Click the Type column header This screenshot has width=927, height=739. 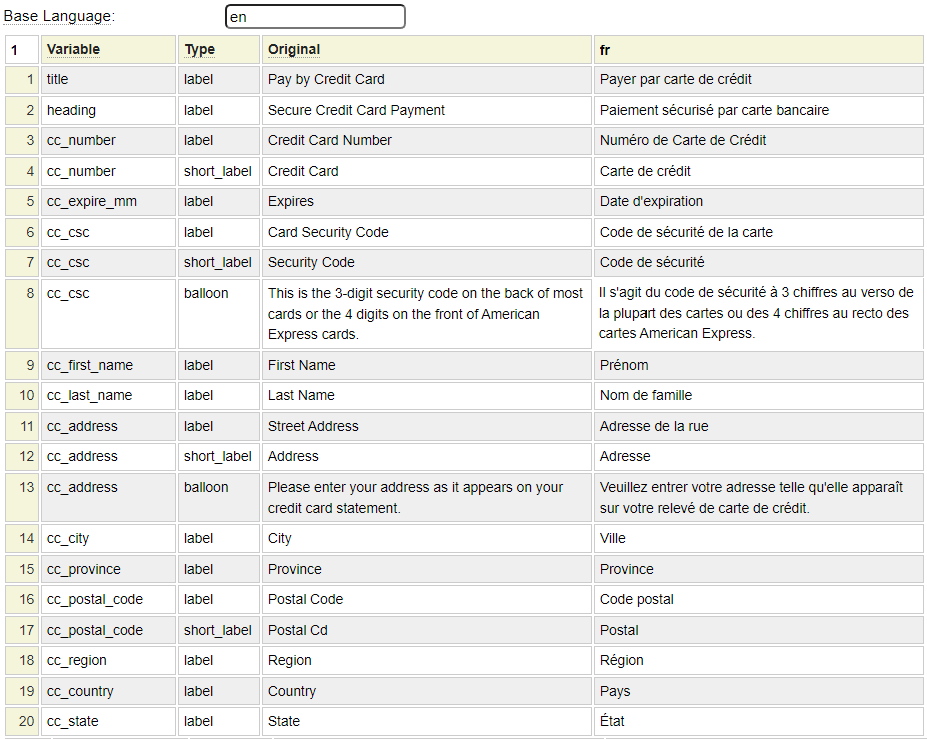pyautogui.click(x=218, y=49)
